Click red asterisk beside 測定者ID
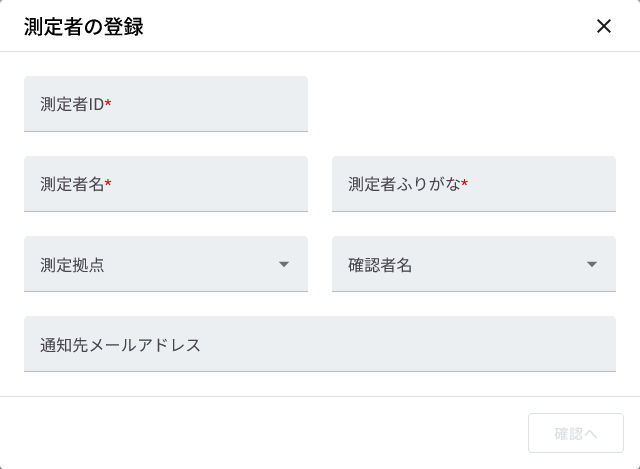The height and width of the screenshot is (469, 640). pyautogui.click(x=108, y=102)
